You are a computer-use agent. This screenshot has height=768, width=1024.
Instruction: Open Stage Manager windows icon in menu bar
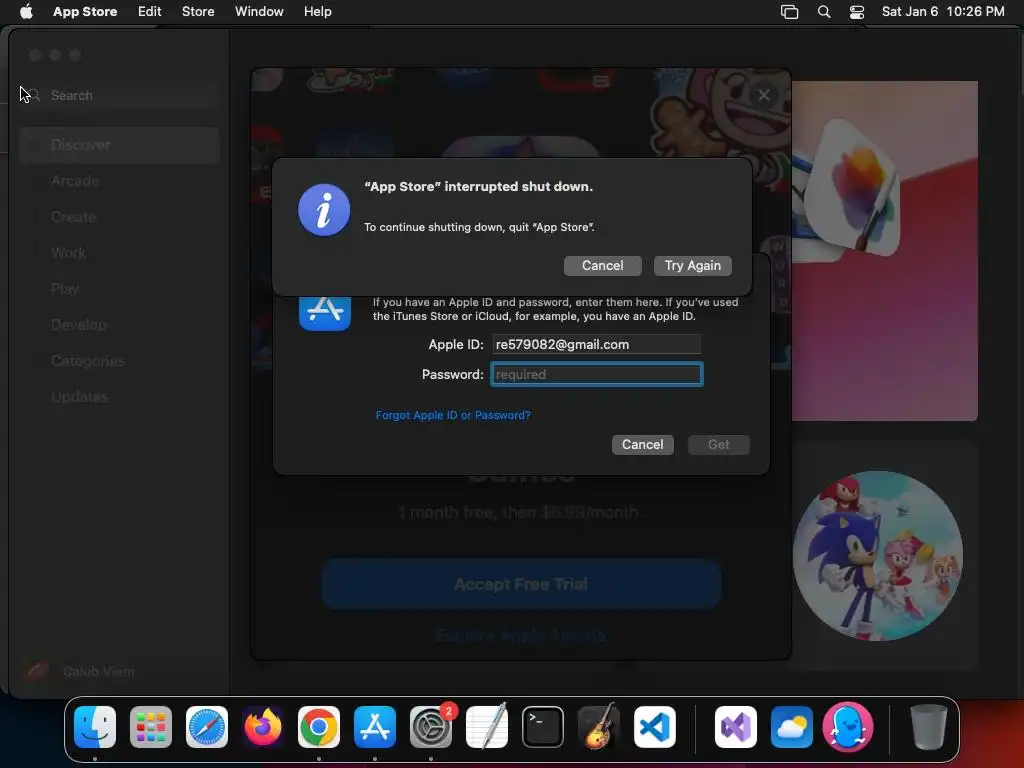(790, 11)
